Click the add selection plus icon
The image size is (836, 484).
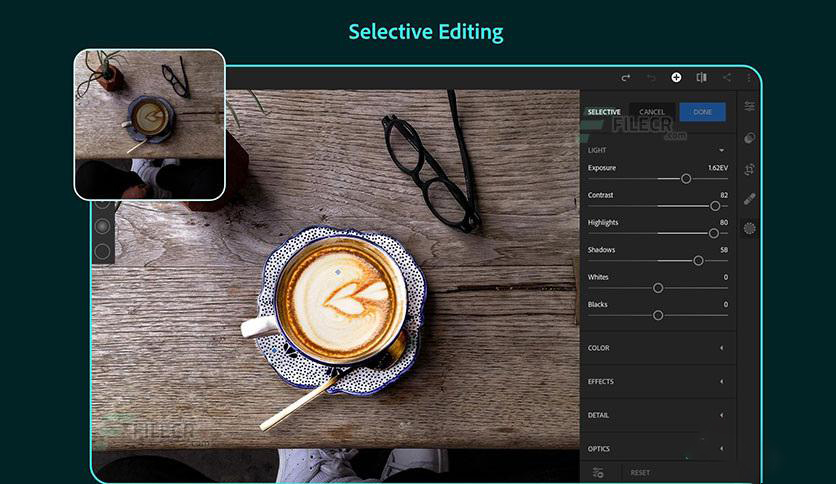[676, 77]
